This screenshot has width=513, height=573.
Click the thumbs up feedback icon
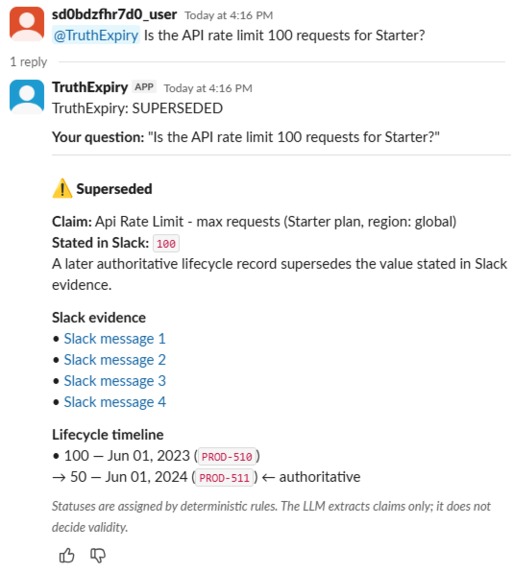[x=66, y=556]
